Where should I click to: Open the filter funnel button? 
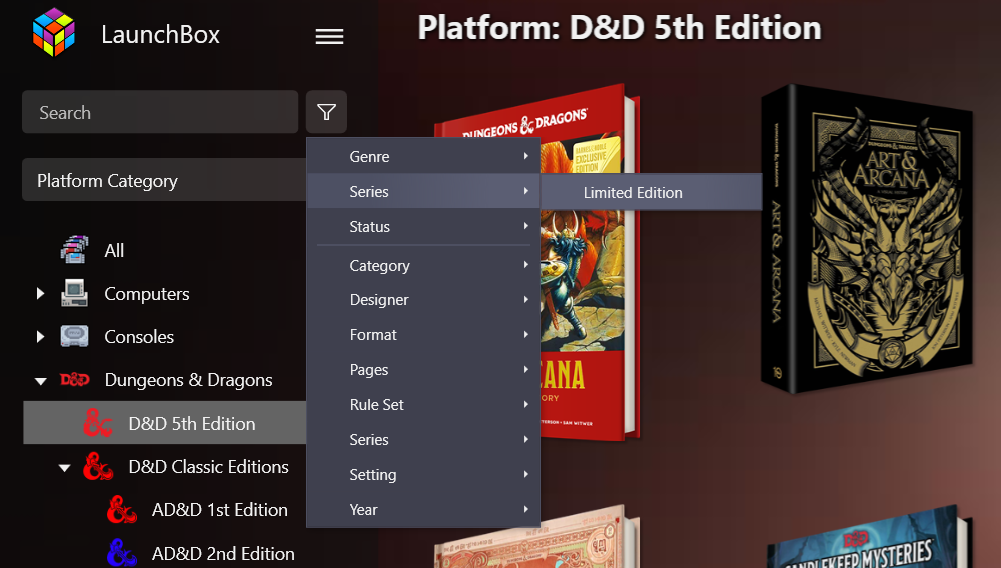(x=326, y=112)
